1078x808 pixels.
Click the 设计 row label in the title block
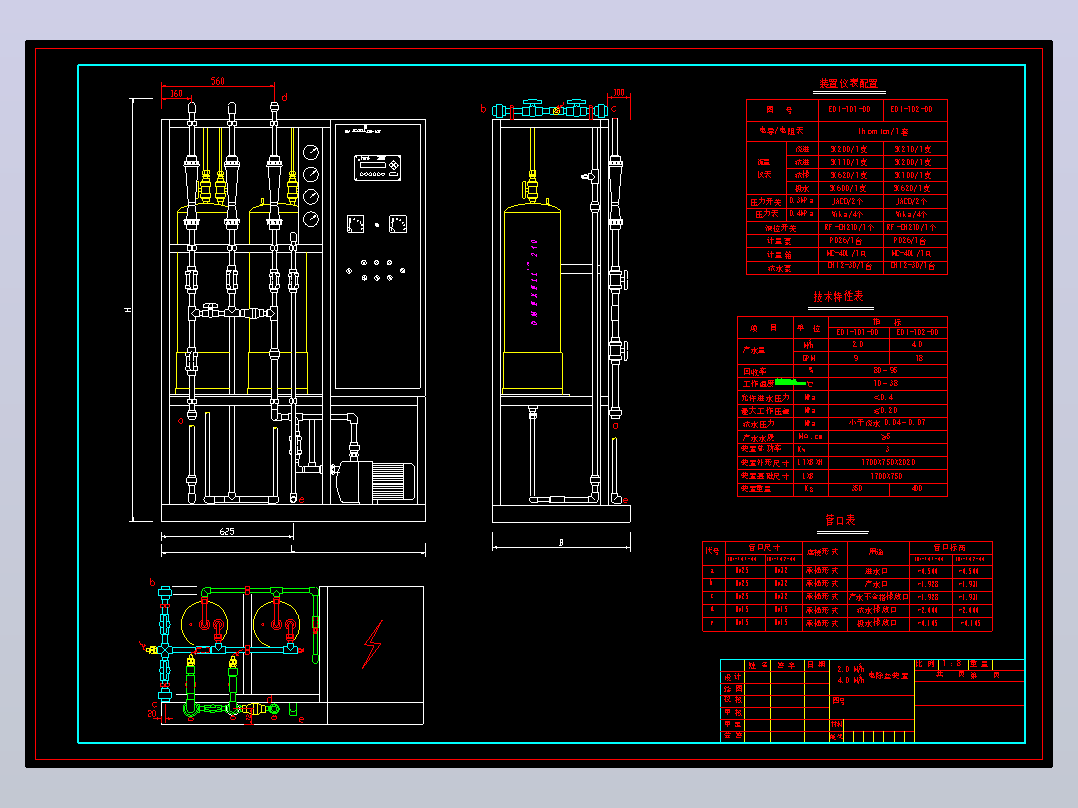pyautogui.click(x=733, y=677)
